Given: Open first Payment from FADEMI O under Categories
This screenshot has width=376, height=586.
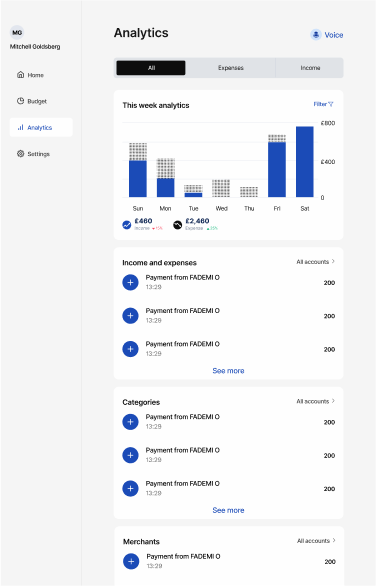Looking at the screenshot, I should click(228, 422).
